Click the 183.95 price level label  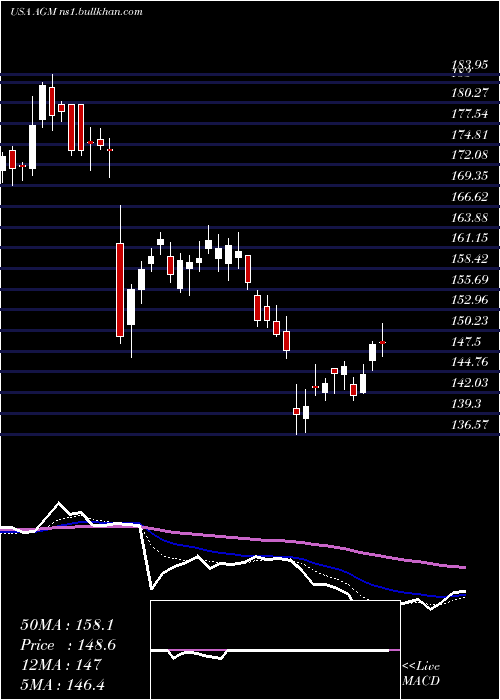point(469,65)
